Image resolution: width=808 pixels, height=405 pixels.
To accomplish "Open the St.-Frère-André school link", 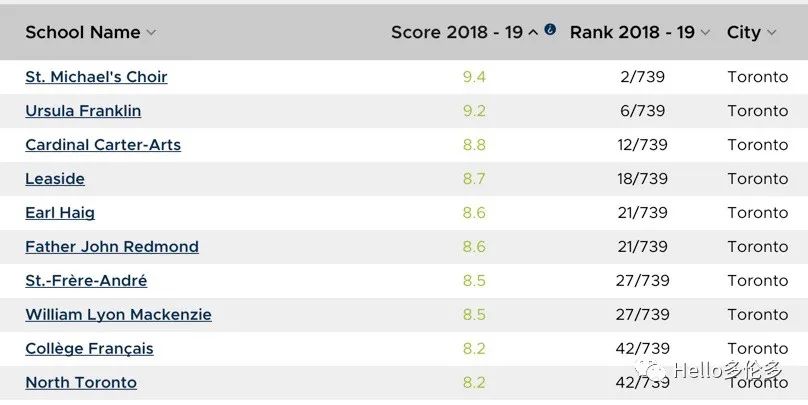I will point(86,281).
